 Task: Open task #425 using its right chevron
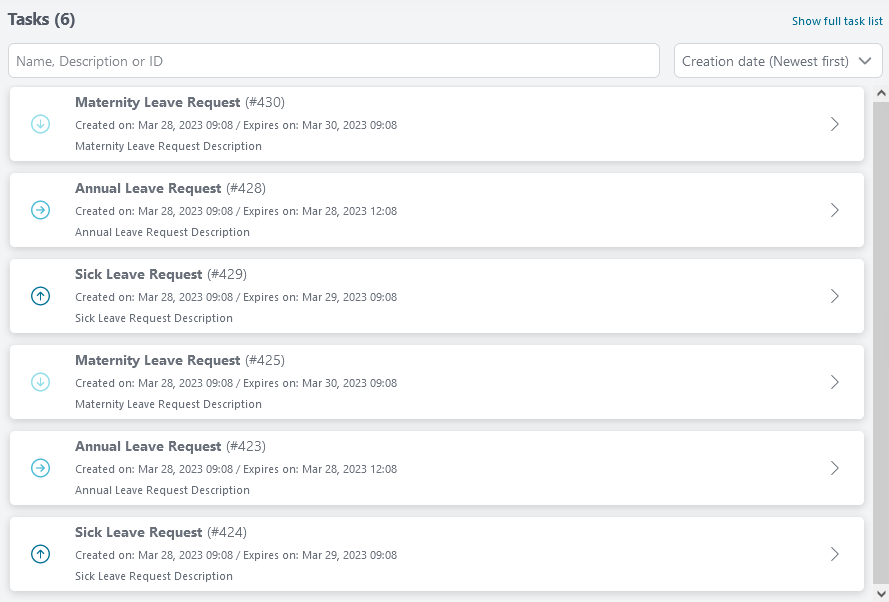tap(835, 382)
